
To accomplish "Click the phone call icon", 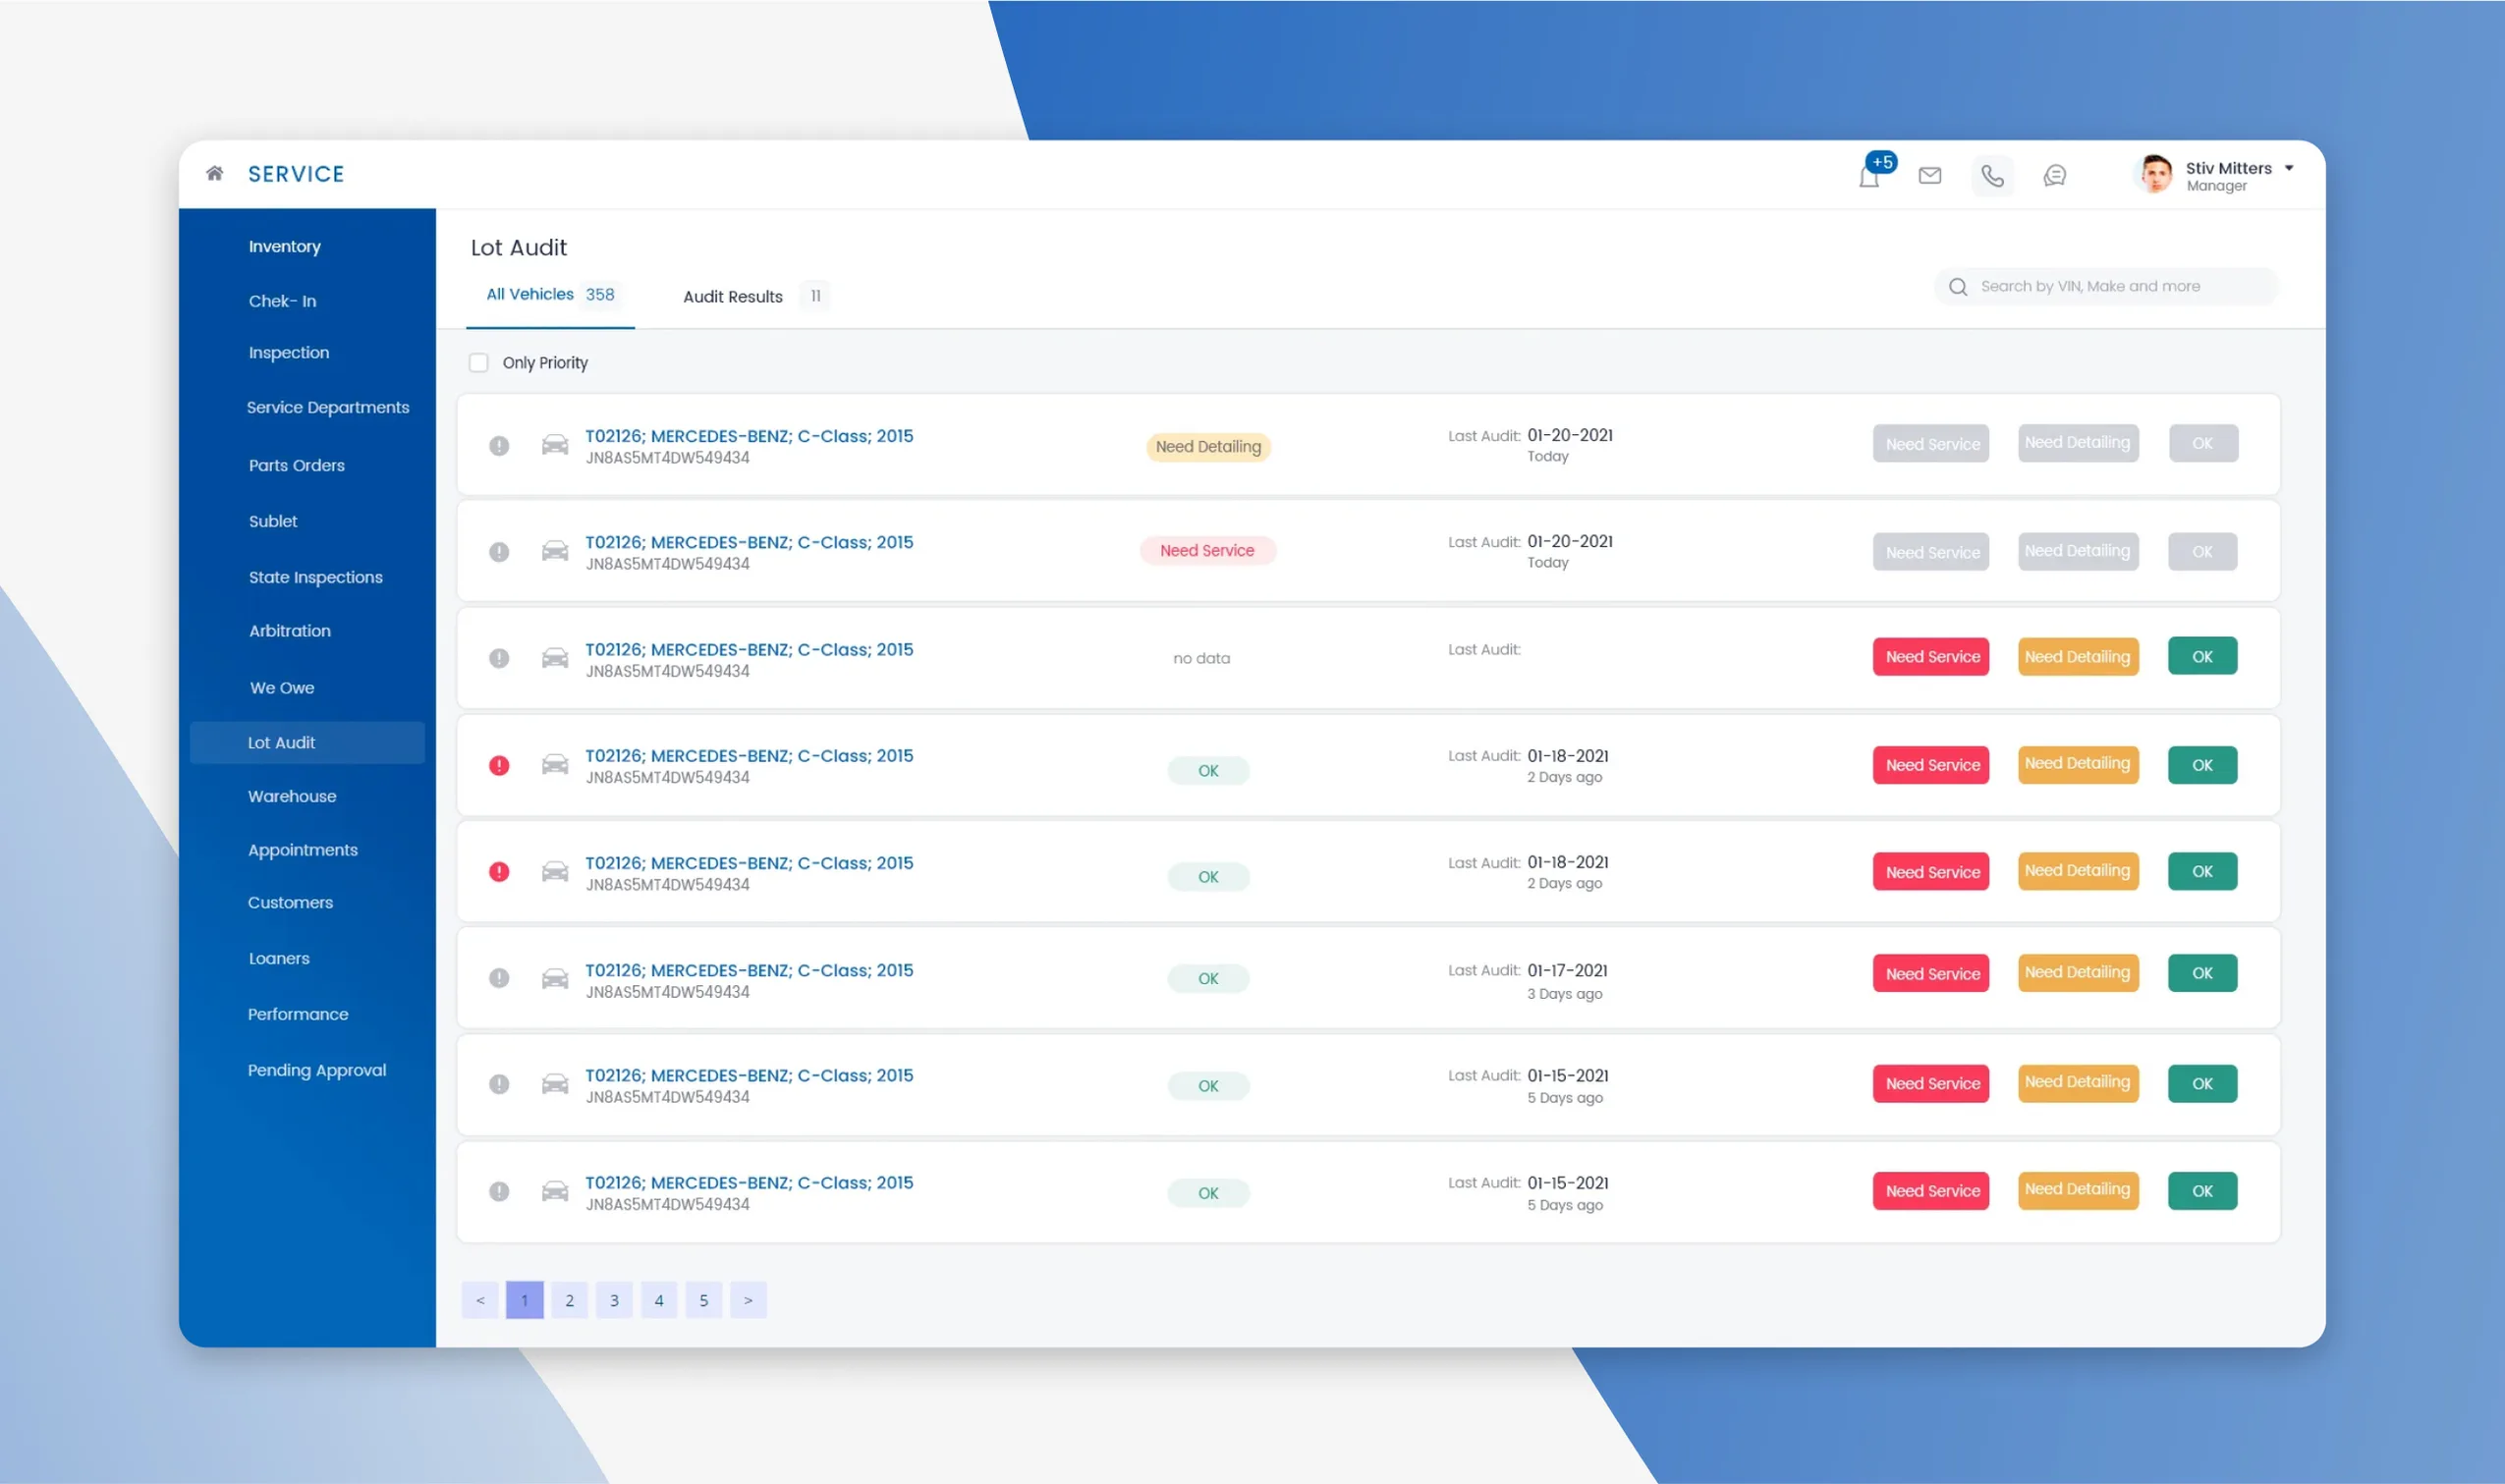I will click(x=1992, y=177).
